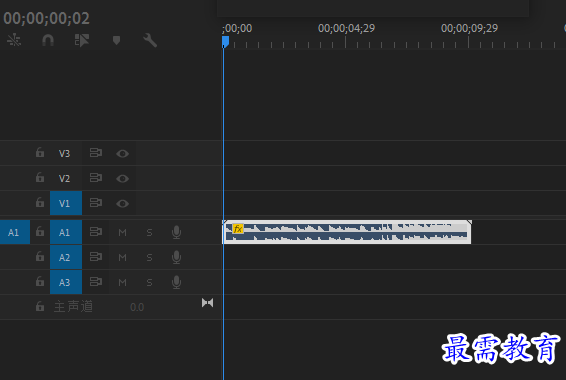Select the audio clip on track A1
566x380 pixels.
point(347,232)
